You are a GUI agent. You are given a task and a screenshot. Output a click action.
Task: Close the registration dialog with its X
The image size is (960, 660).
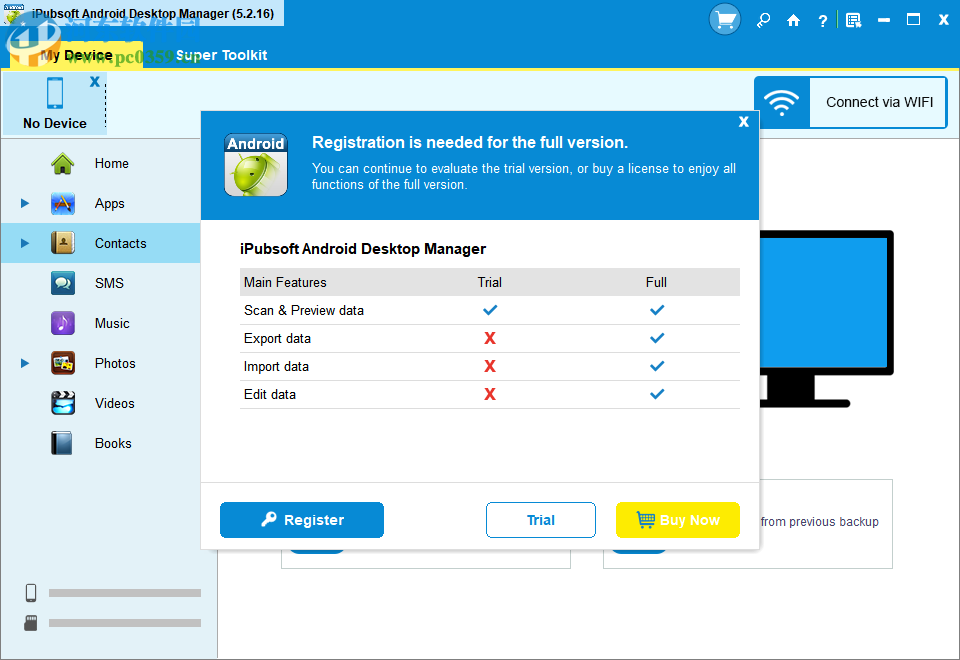743,121
